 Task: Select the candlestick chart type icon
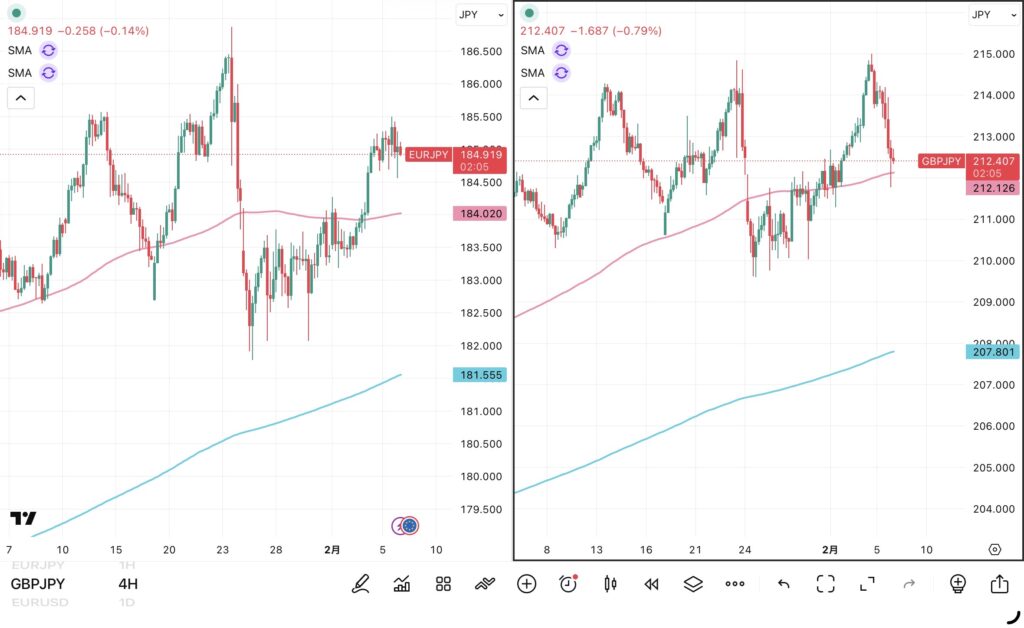coord(610,584)
